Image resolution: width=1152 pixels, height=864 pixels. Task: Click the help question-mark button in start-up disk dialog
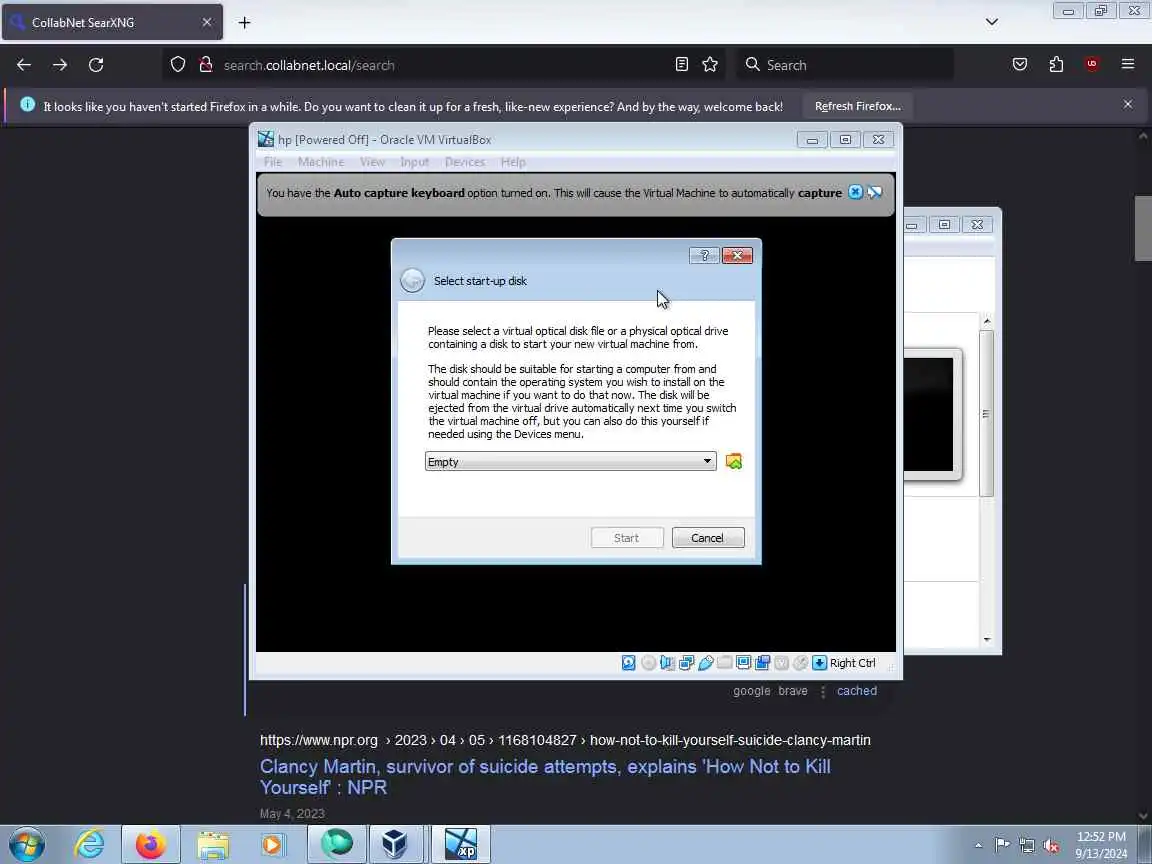pos(705,255)
